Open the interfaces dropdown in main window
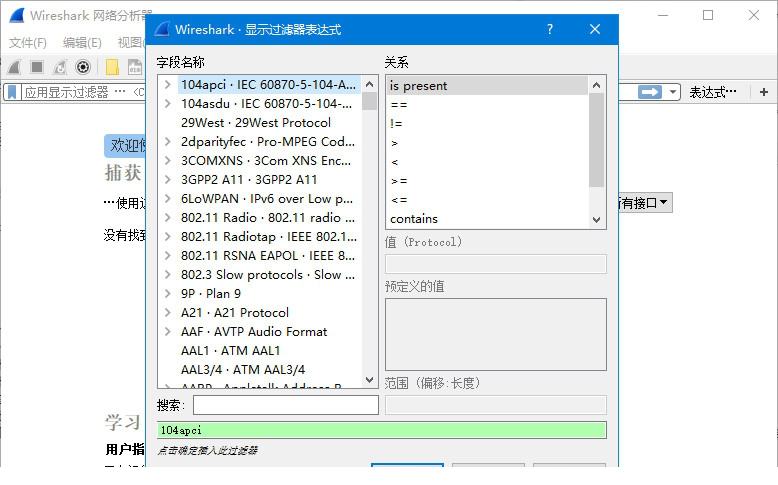This screenshot has width=778, height=485. 646,203
